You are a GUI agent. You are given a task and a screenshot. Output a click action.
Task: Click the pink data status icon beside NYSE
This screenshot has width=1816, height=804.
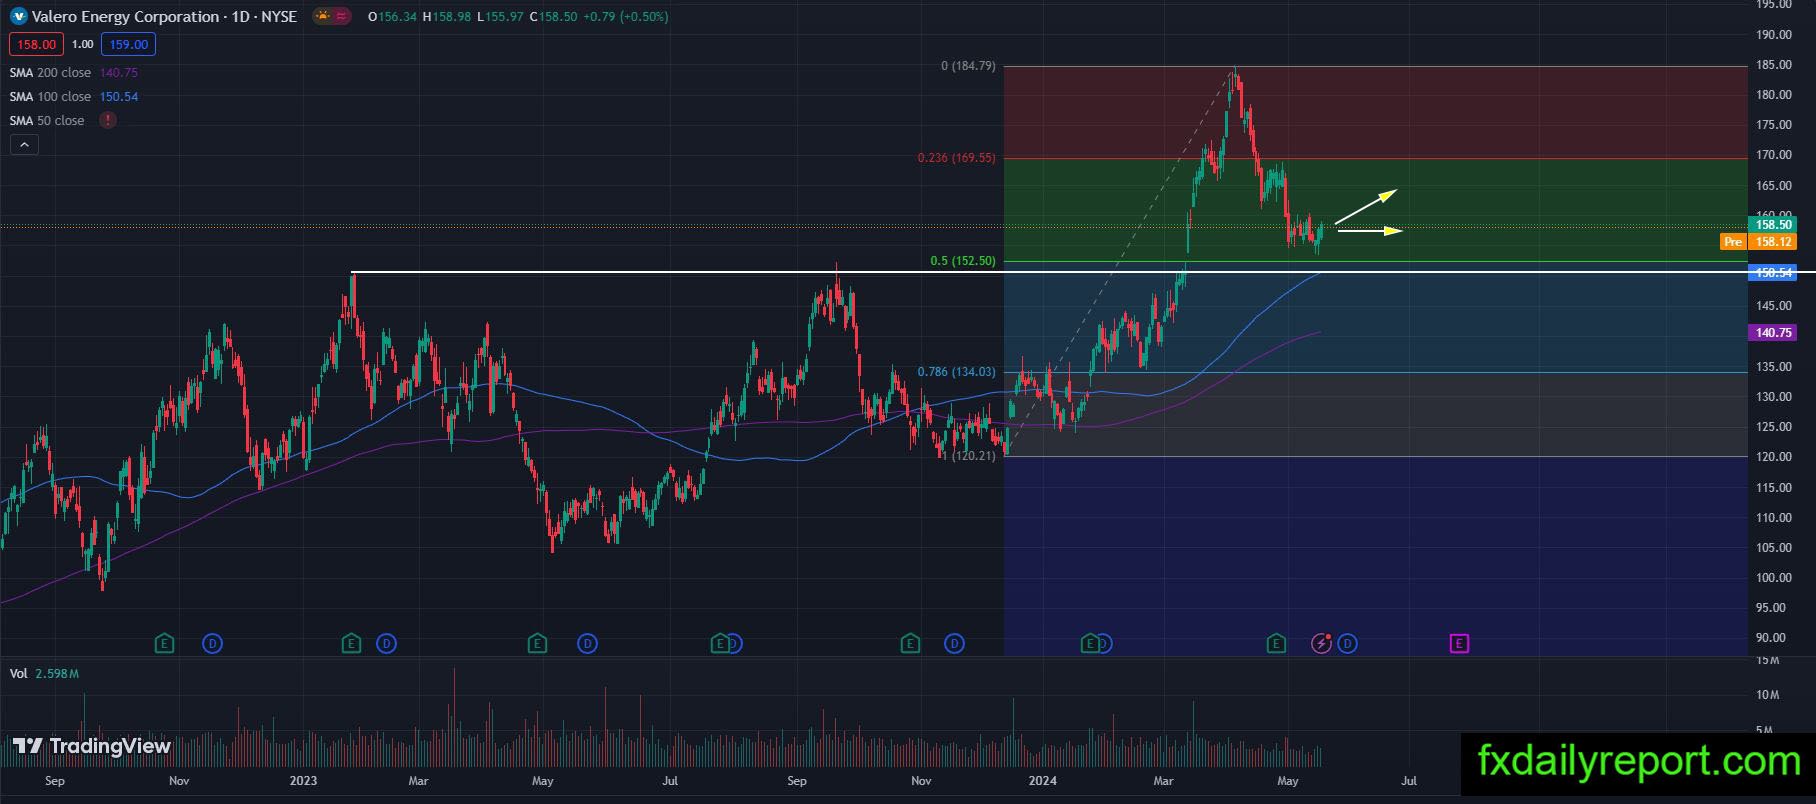click(342, 16)
